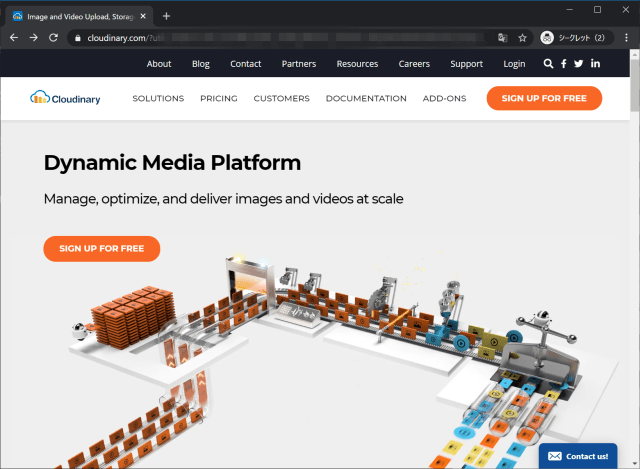Click the Dynamic Media Platform heading

pos(172,163)
